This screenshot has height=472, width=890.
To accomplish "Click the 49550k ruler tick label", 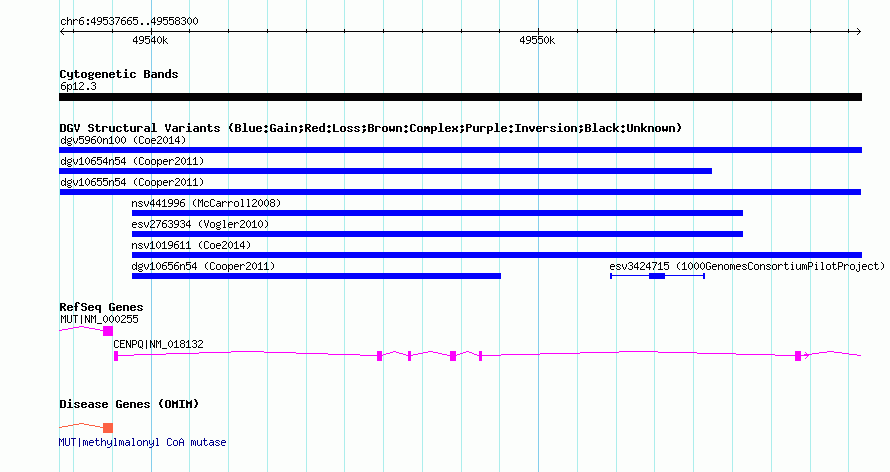I will pos(537,40).
